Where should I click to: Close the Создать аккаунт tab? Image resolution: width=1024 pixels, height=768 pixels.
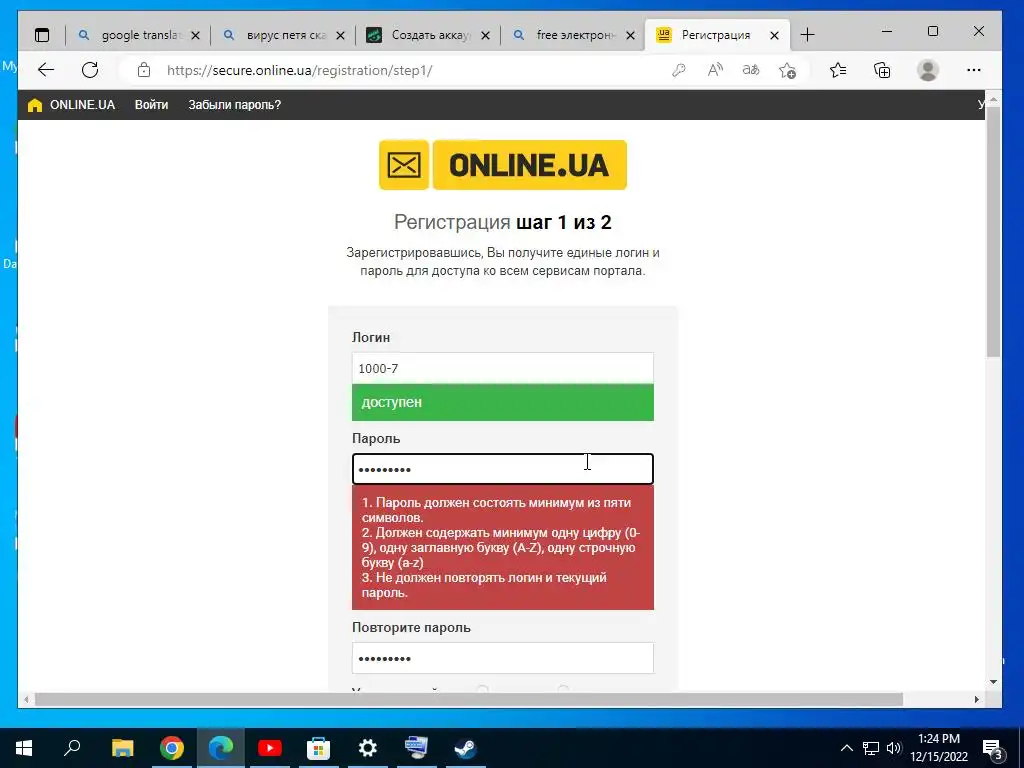coord(485,36)
